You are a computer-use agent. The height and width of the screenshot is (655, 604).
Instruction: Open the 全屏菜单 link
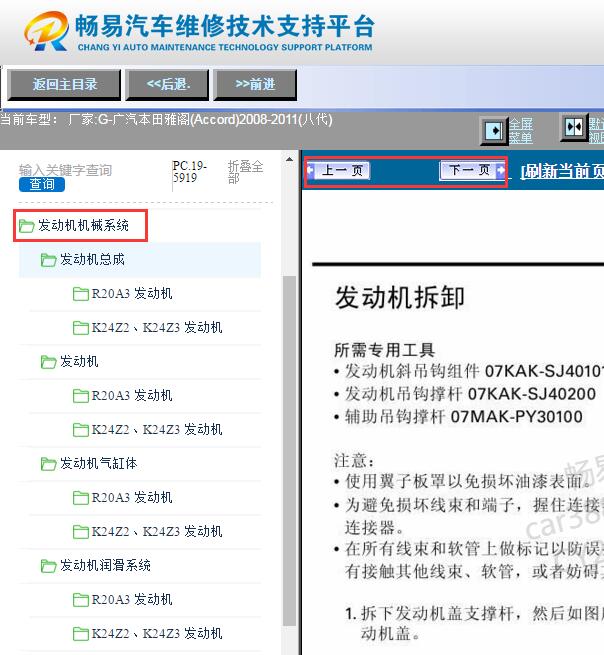tap(520, 131)
